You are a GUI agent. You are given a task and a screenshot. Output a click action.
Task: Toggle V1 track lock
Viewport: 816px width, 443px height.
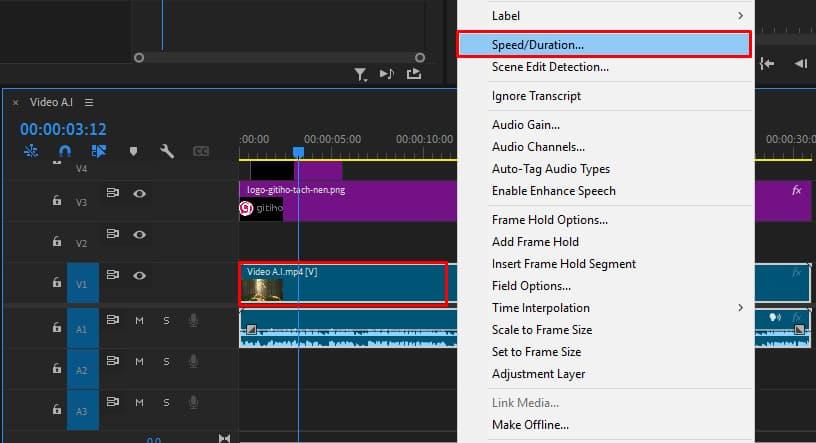pos(57,282)
